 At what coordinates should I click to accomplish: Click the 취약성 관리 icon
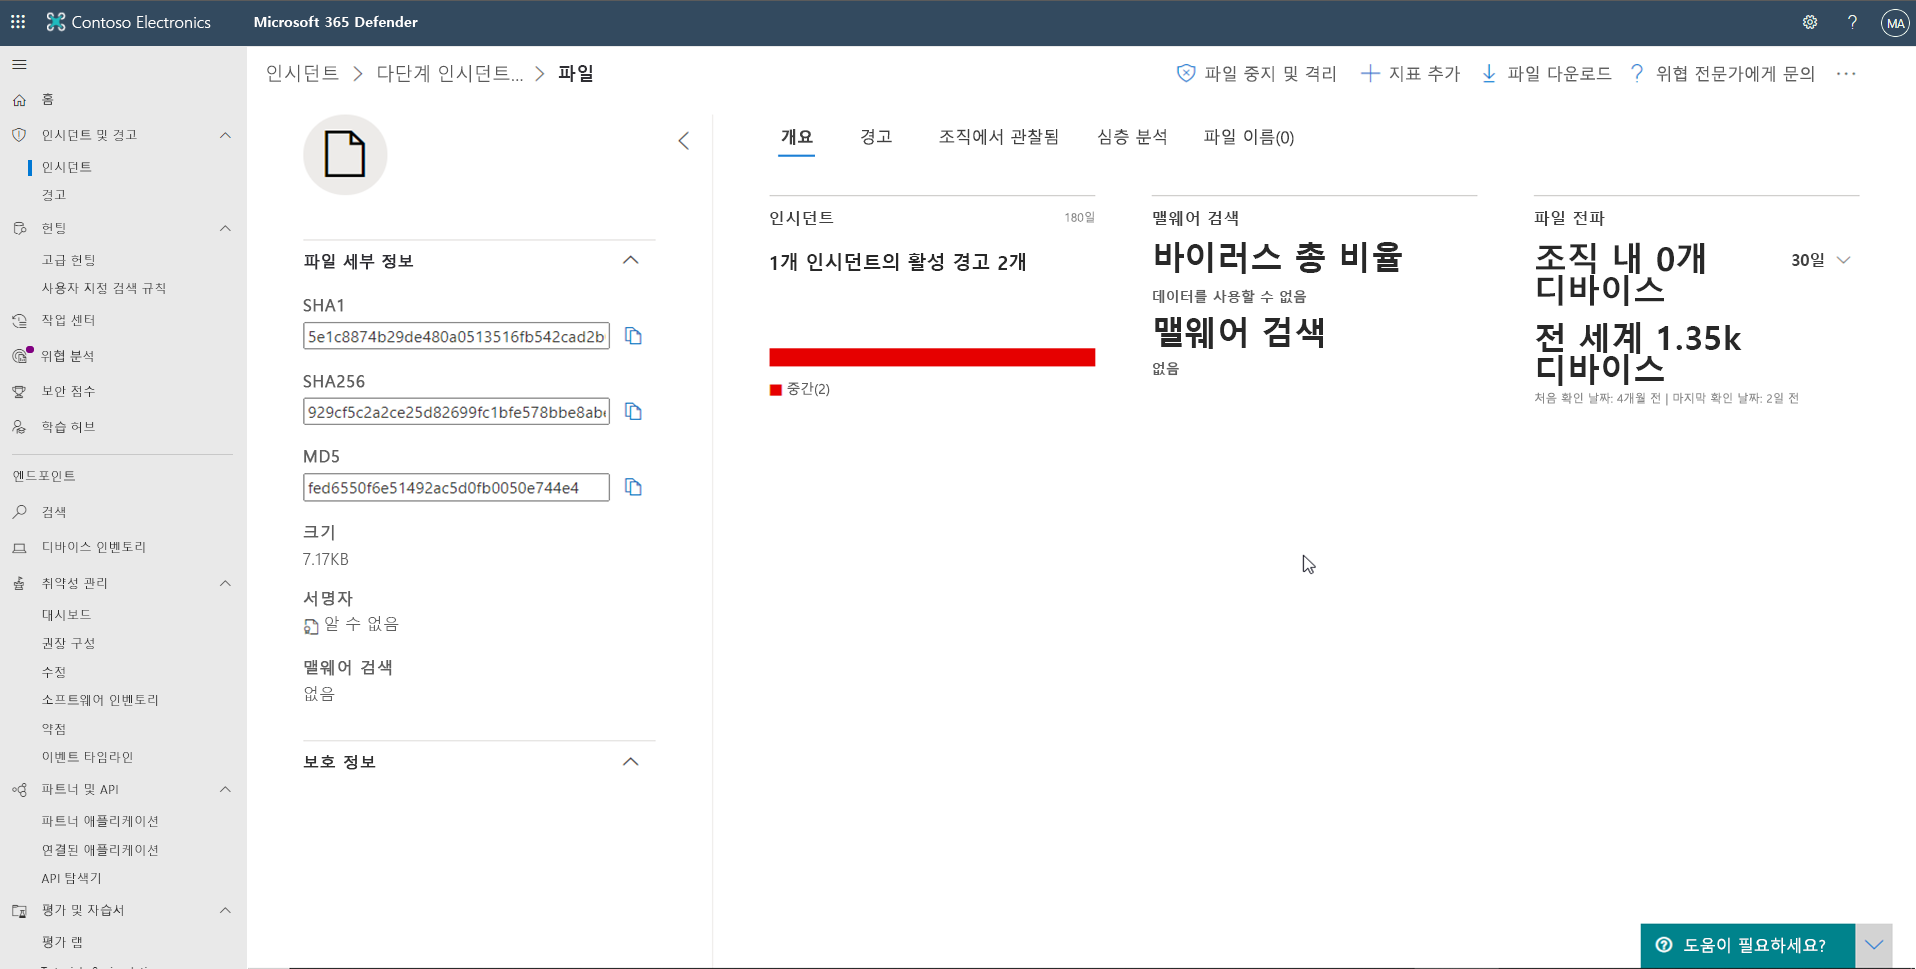19,583
